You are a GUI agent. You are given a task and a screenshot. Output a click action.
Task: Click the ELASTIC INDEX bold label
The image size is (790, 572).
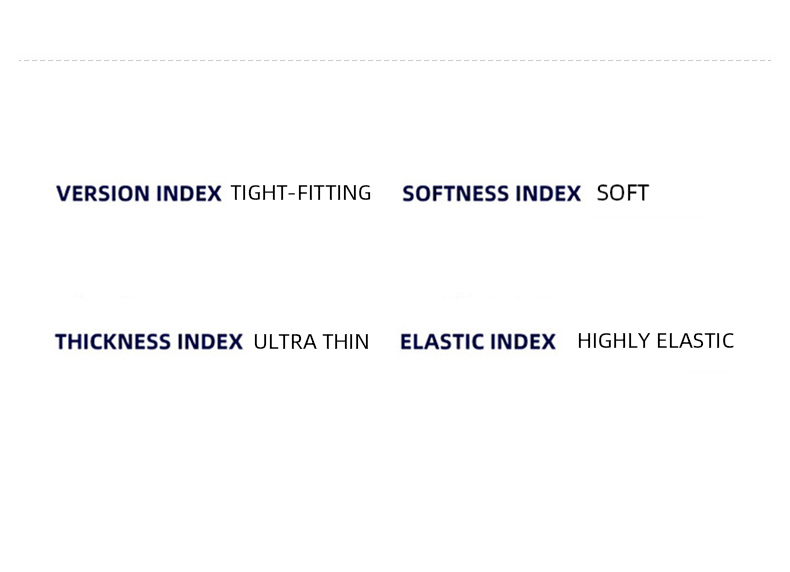(478, 342)
